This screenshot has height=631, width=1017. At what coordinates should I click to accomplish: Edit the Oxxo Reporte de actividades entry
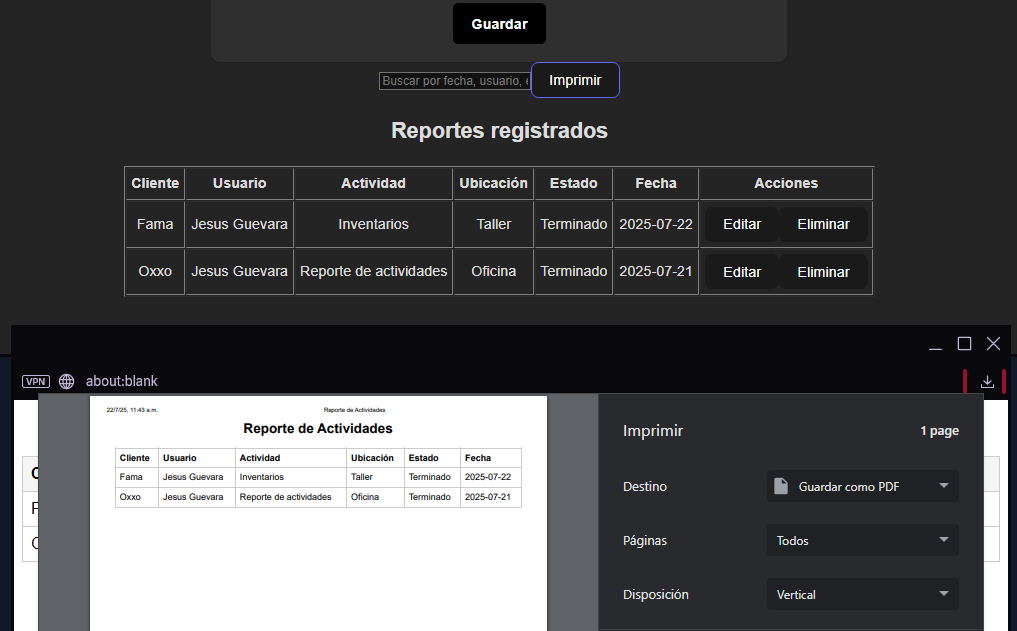(742, 271)
